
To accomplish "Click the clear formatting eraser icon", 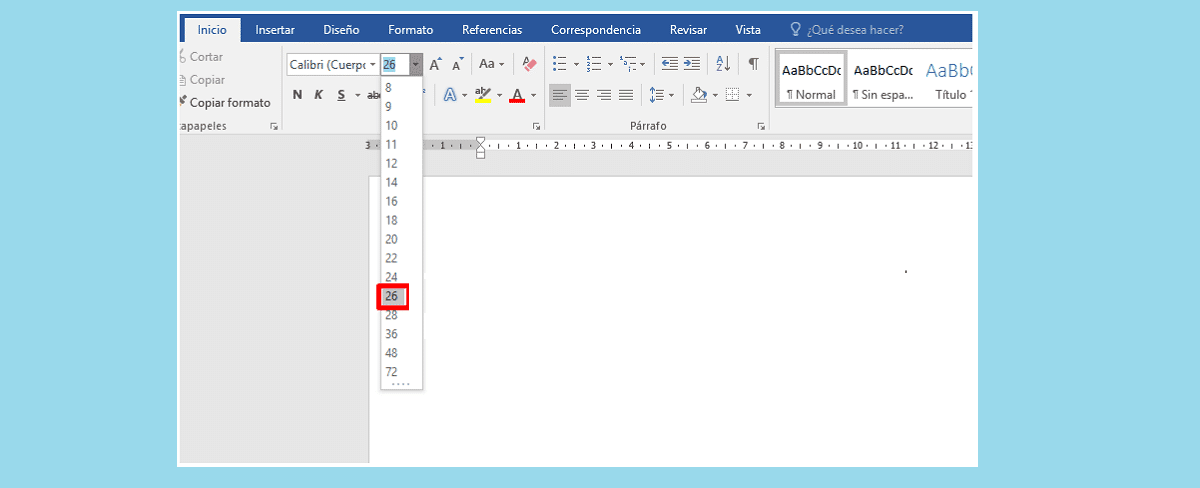I will [530, 64].
